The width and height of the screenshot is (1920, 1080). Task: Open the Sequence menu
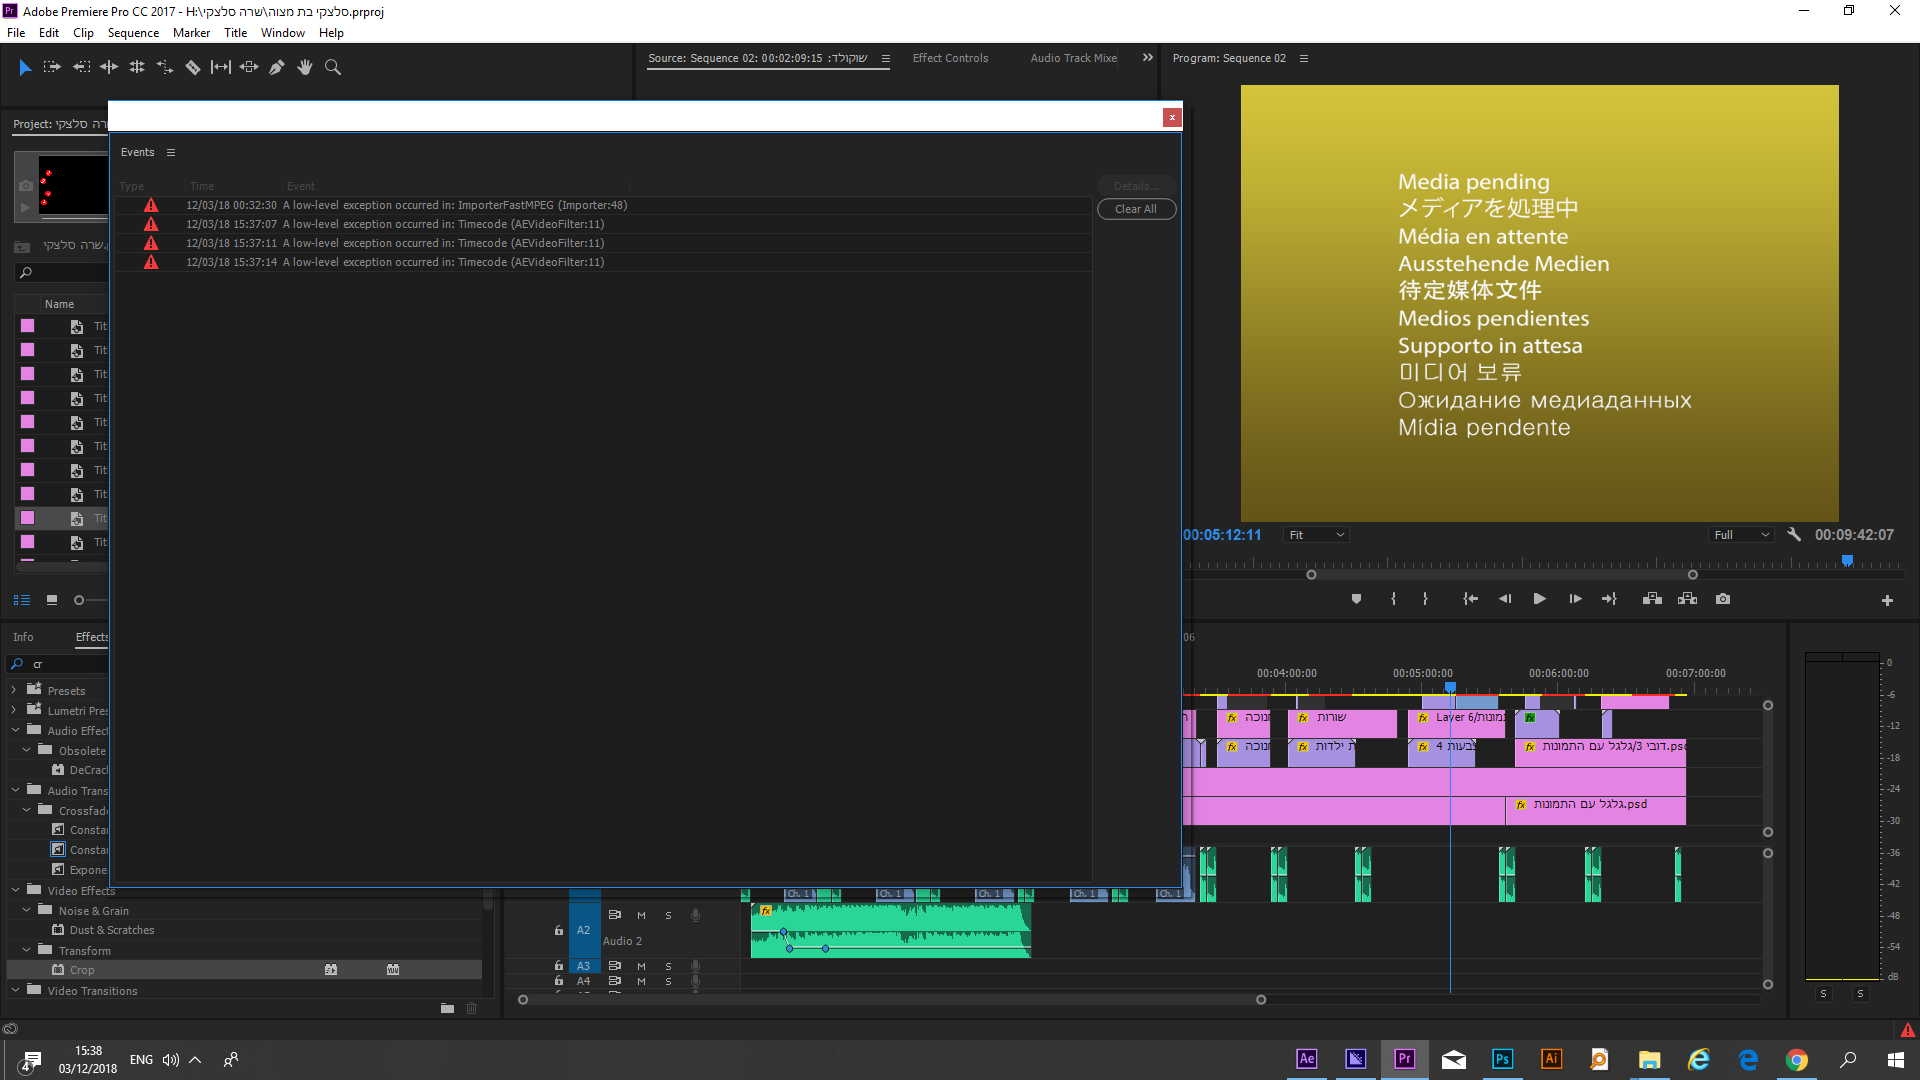(x=133, y=33)
